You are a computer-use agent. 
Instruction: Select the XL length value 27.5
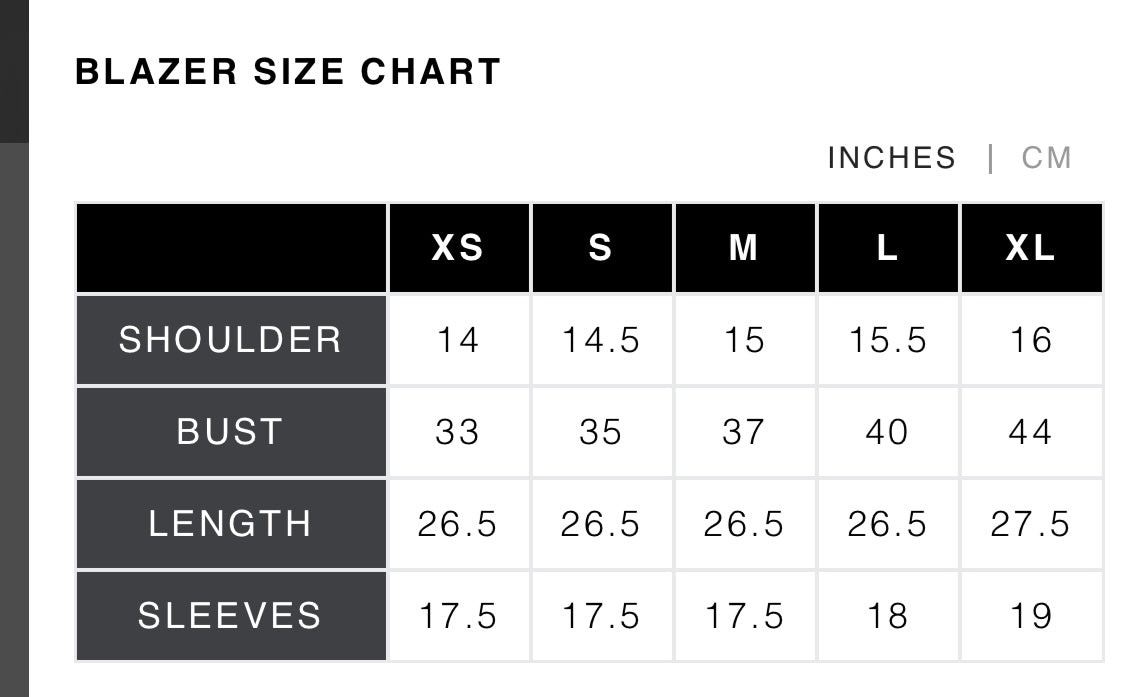click(1031, 524)
